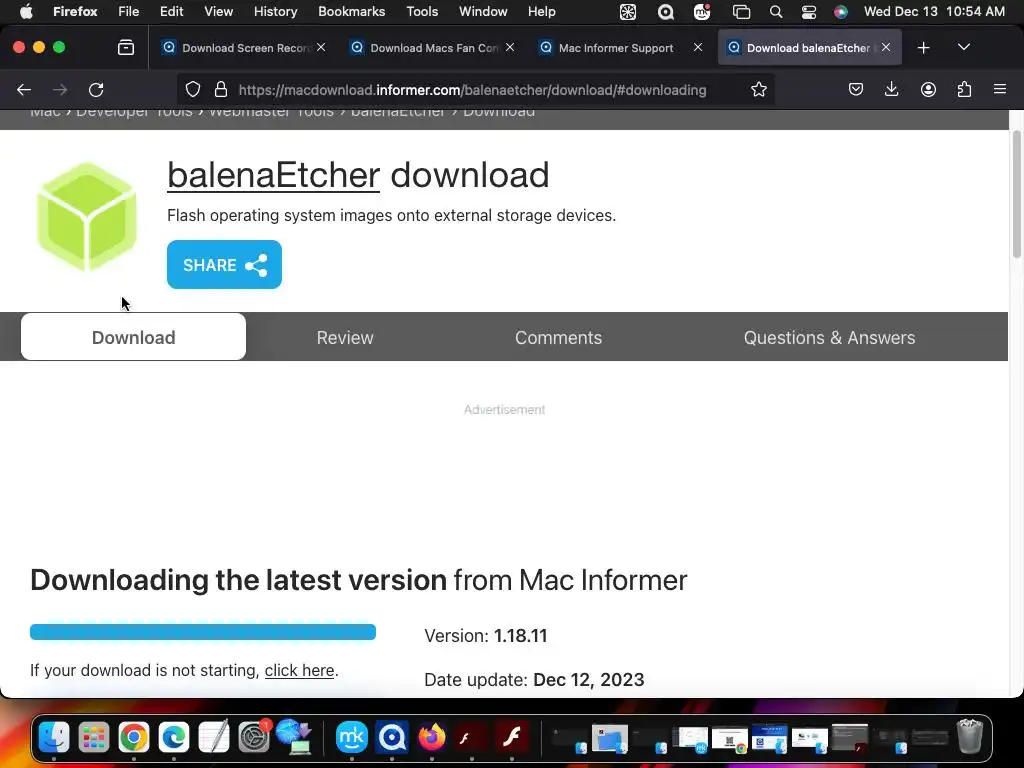Open a new tab with plus button
Viewport: 1024px width, 768px height.
pyautogui.click(x=923, y=48)
